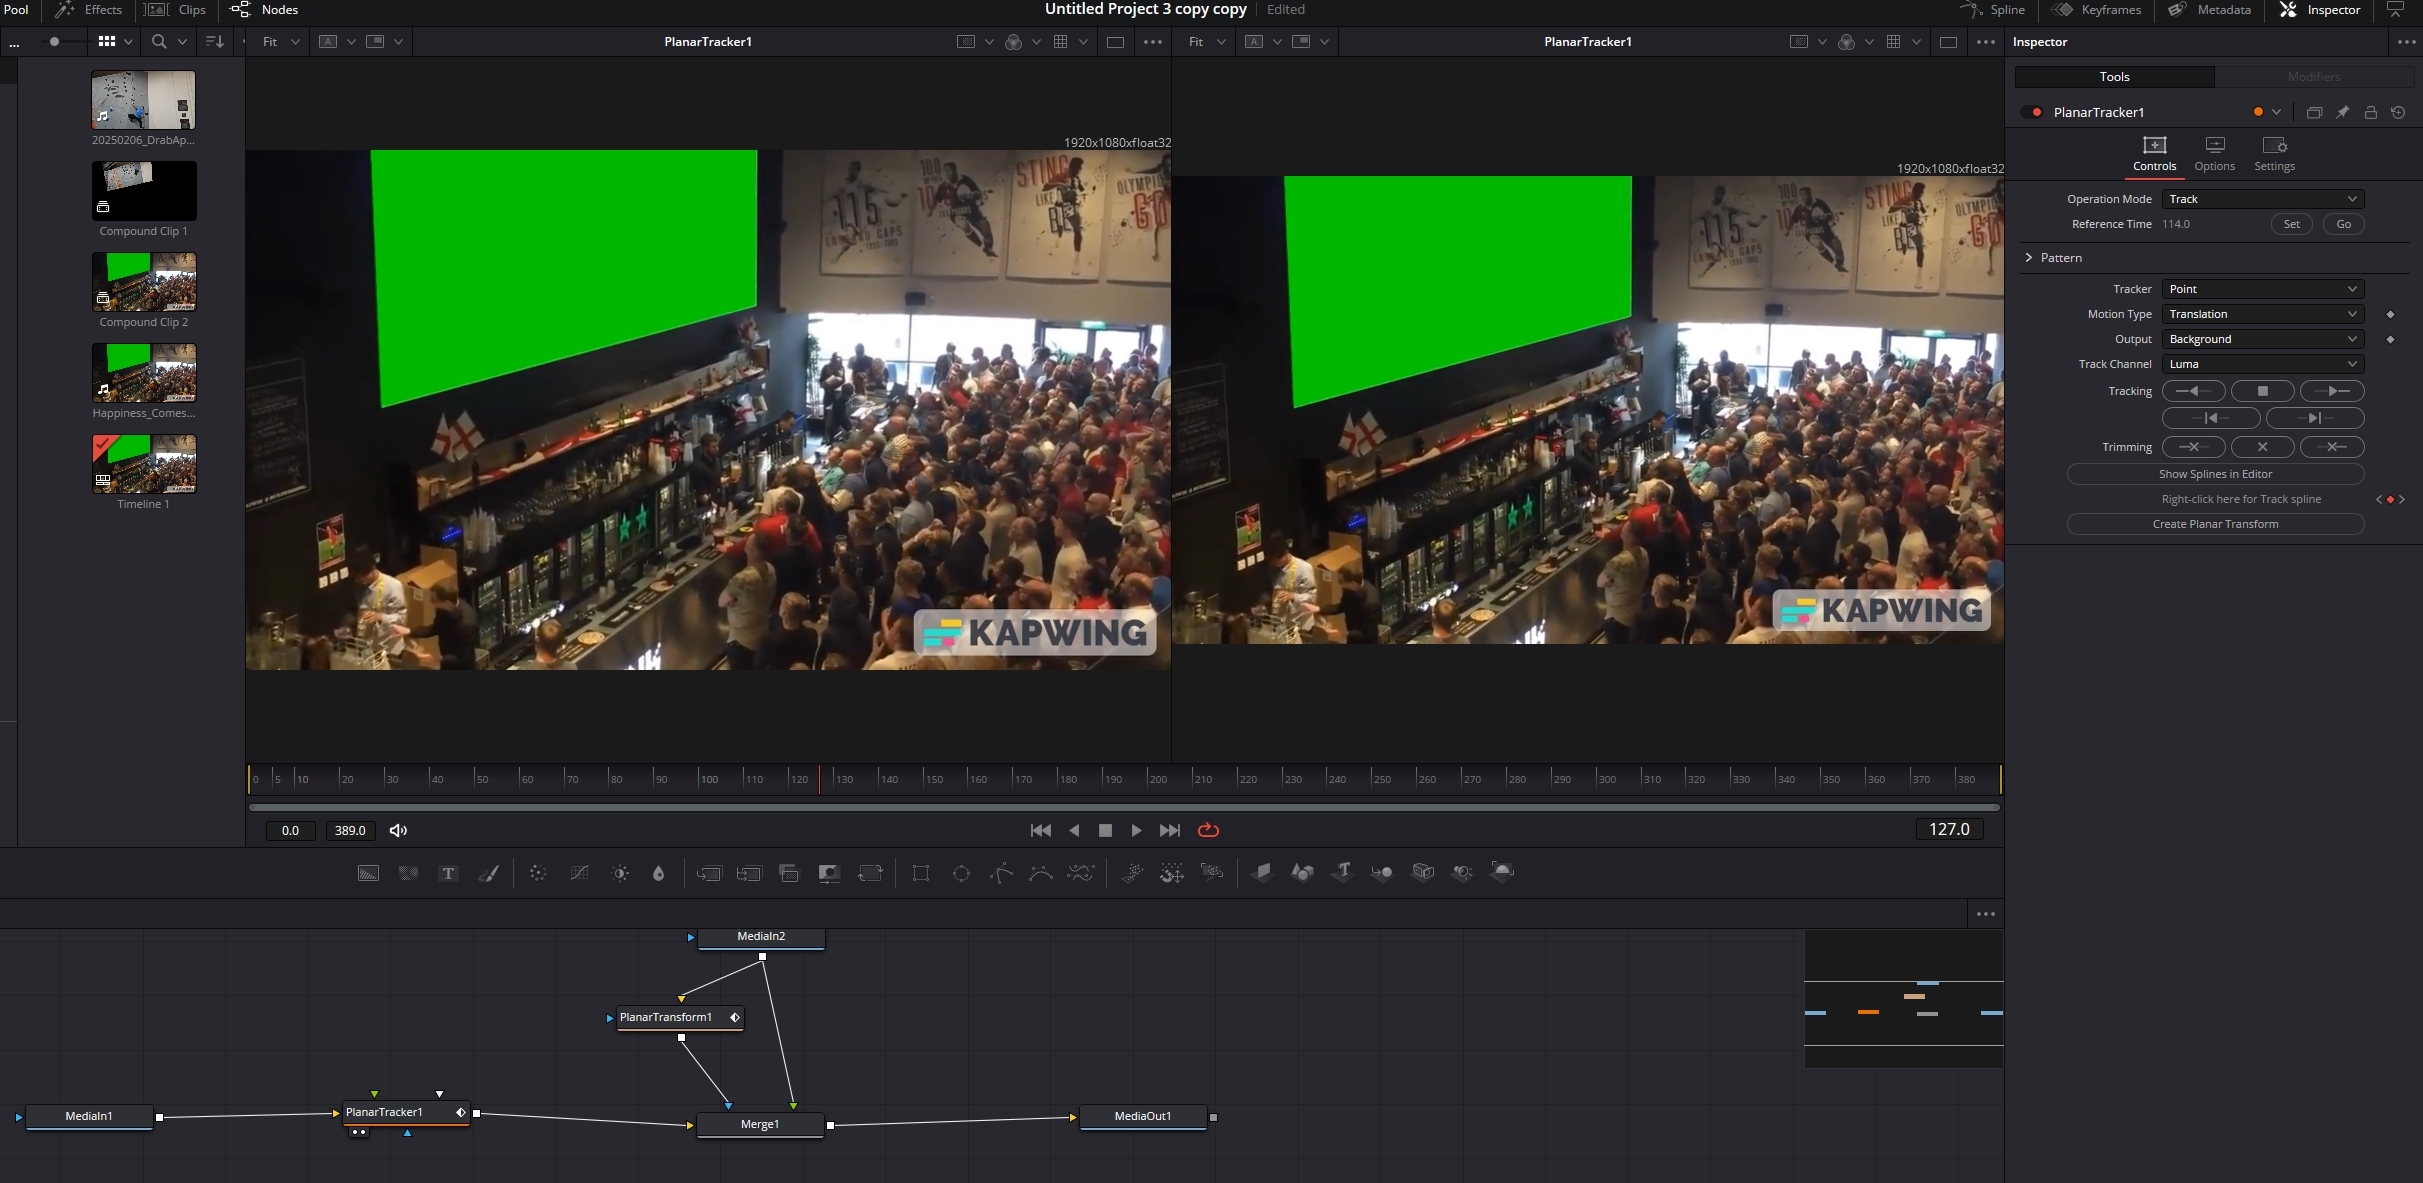Select the Text+ tool in the toolbar
This screenshot has height=1183, width=2423.
tap(448, 873)
